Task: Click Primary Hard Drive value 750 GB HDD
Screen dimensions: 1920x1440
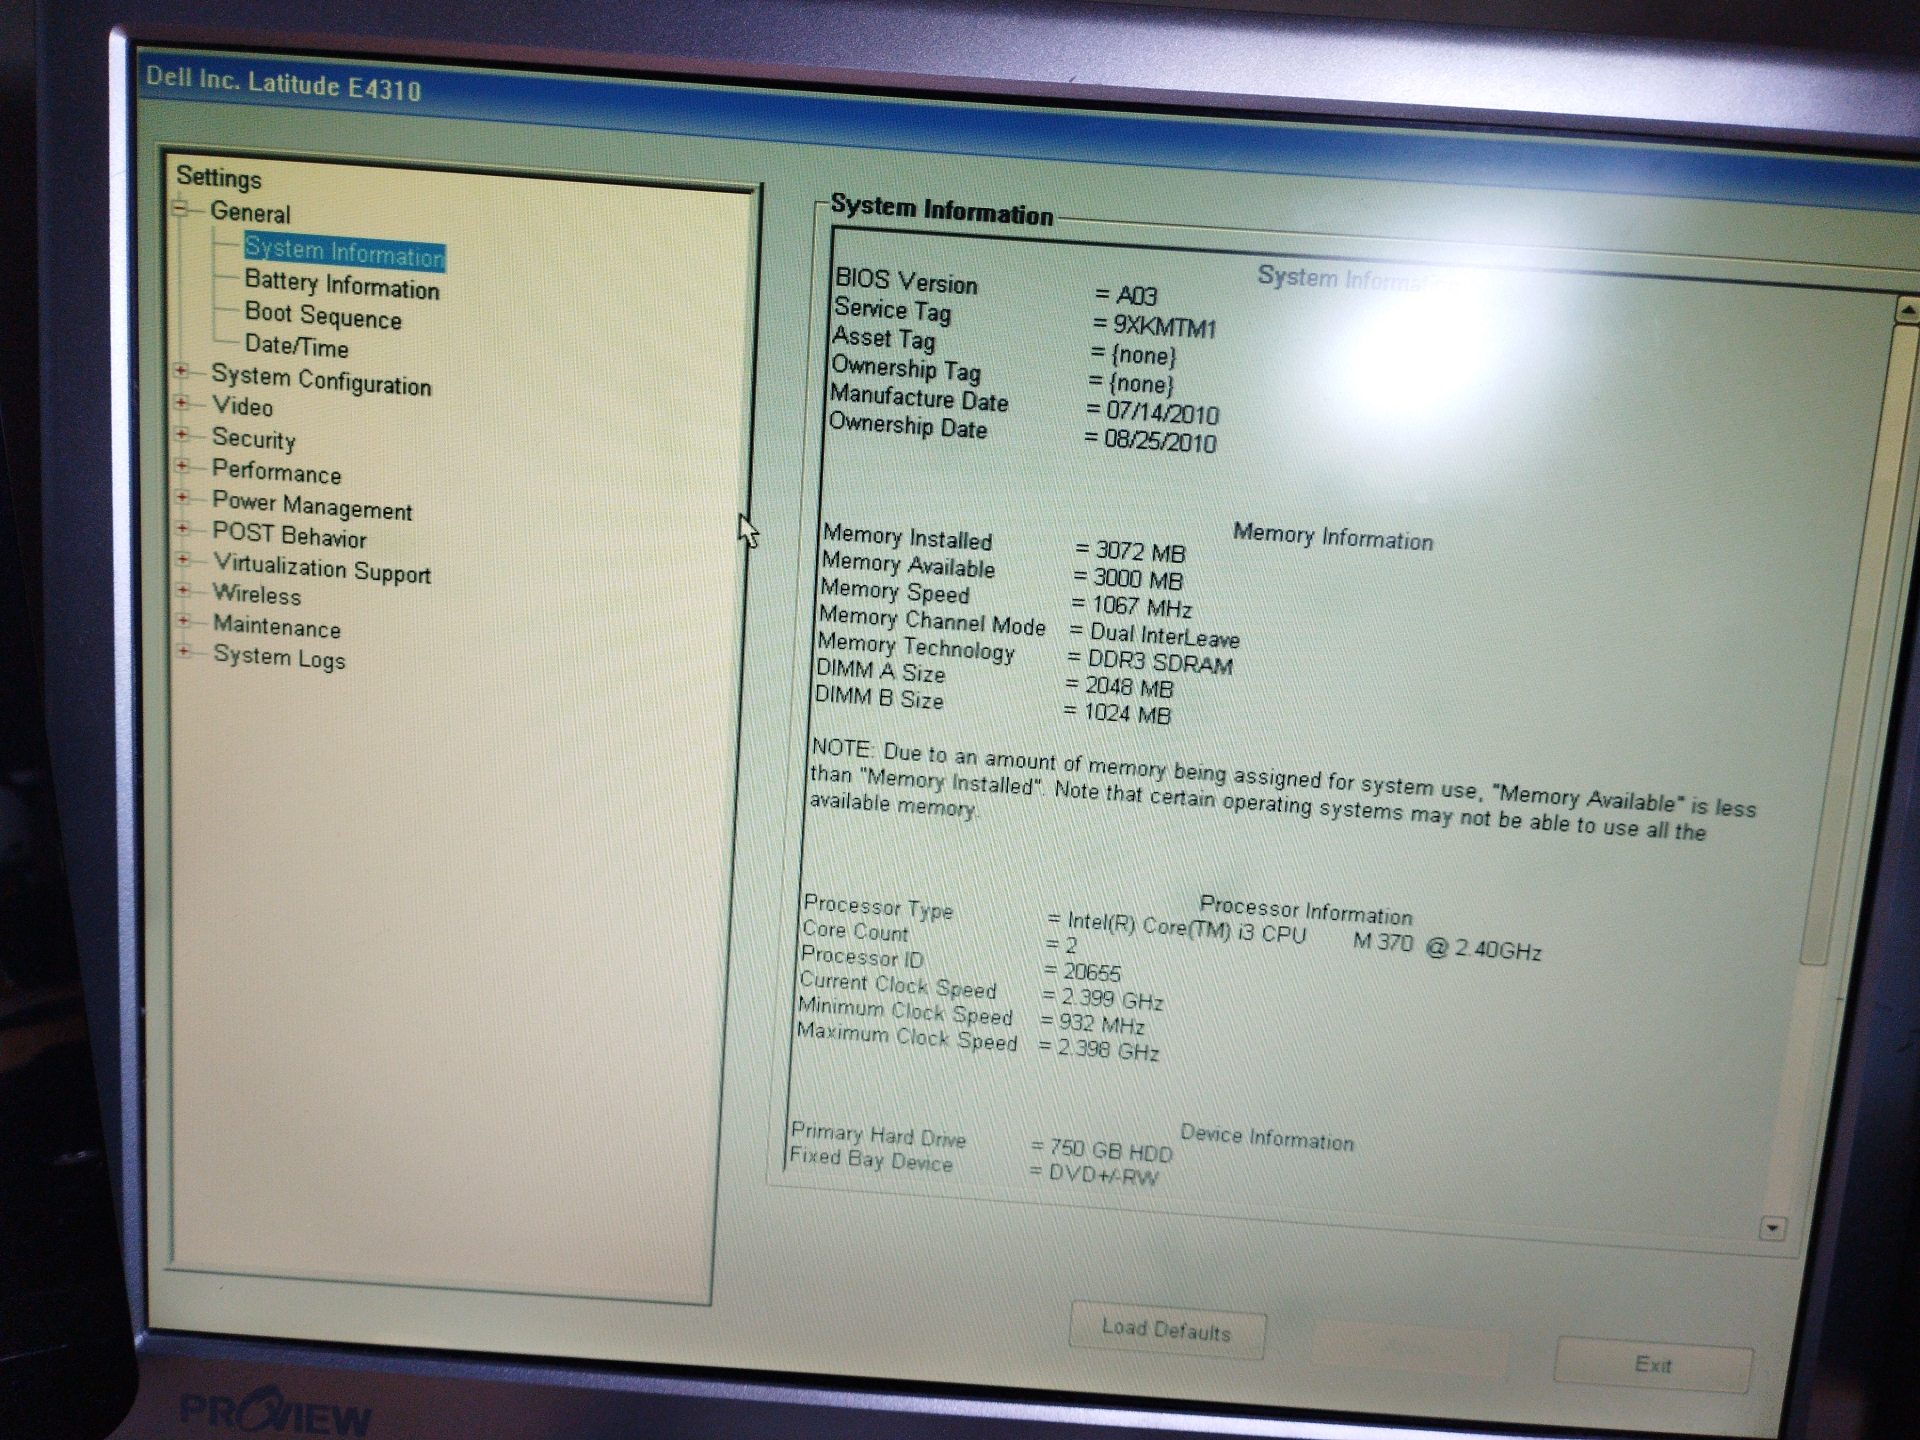Action: click(1110, 1151)
